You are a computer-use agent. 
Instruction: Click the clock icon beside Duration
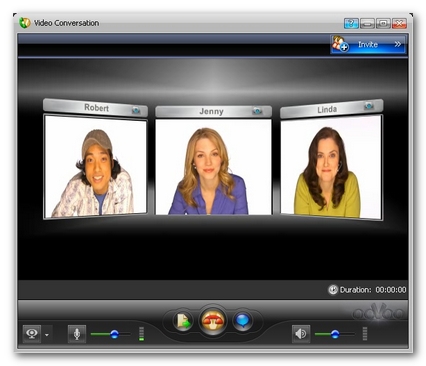(x=333, y=290)
